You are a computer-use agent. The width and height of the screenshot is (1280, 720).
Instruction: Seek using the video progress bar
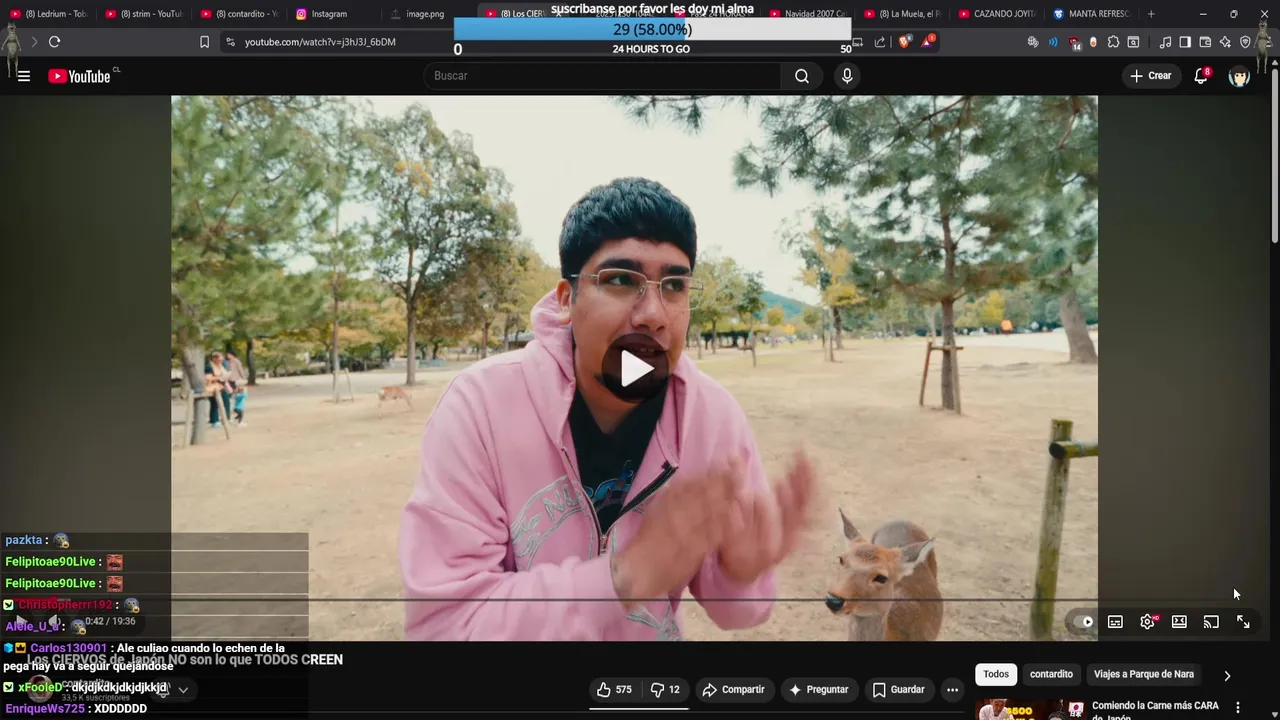click(634, 601)
